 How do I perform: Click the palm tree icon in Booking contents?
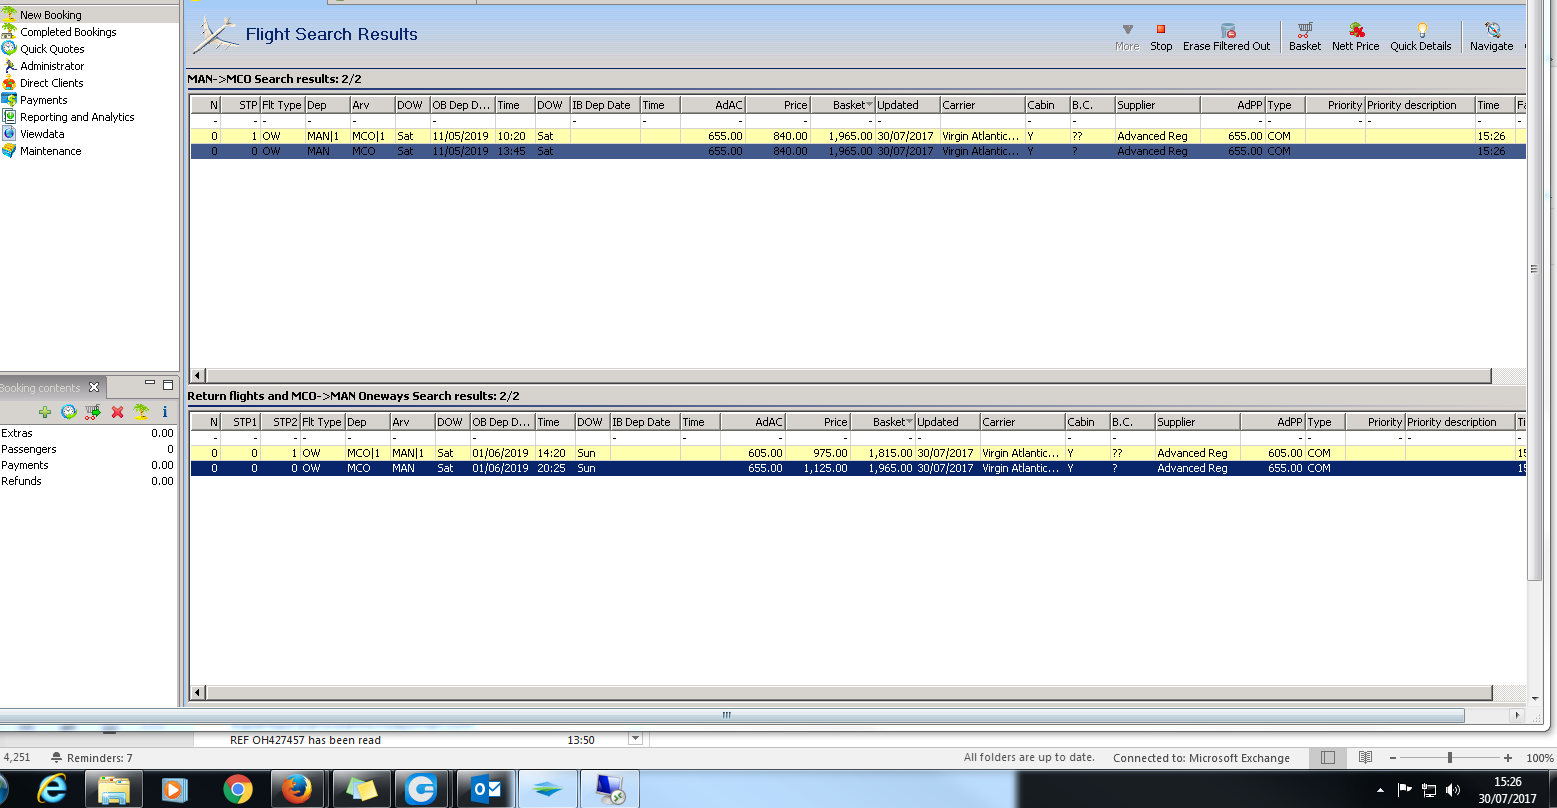141,412
